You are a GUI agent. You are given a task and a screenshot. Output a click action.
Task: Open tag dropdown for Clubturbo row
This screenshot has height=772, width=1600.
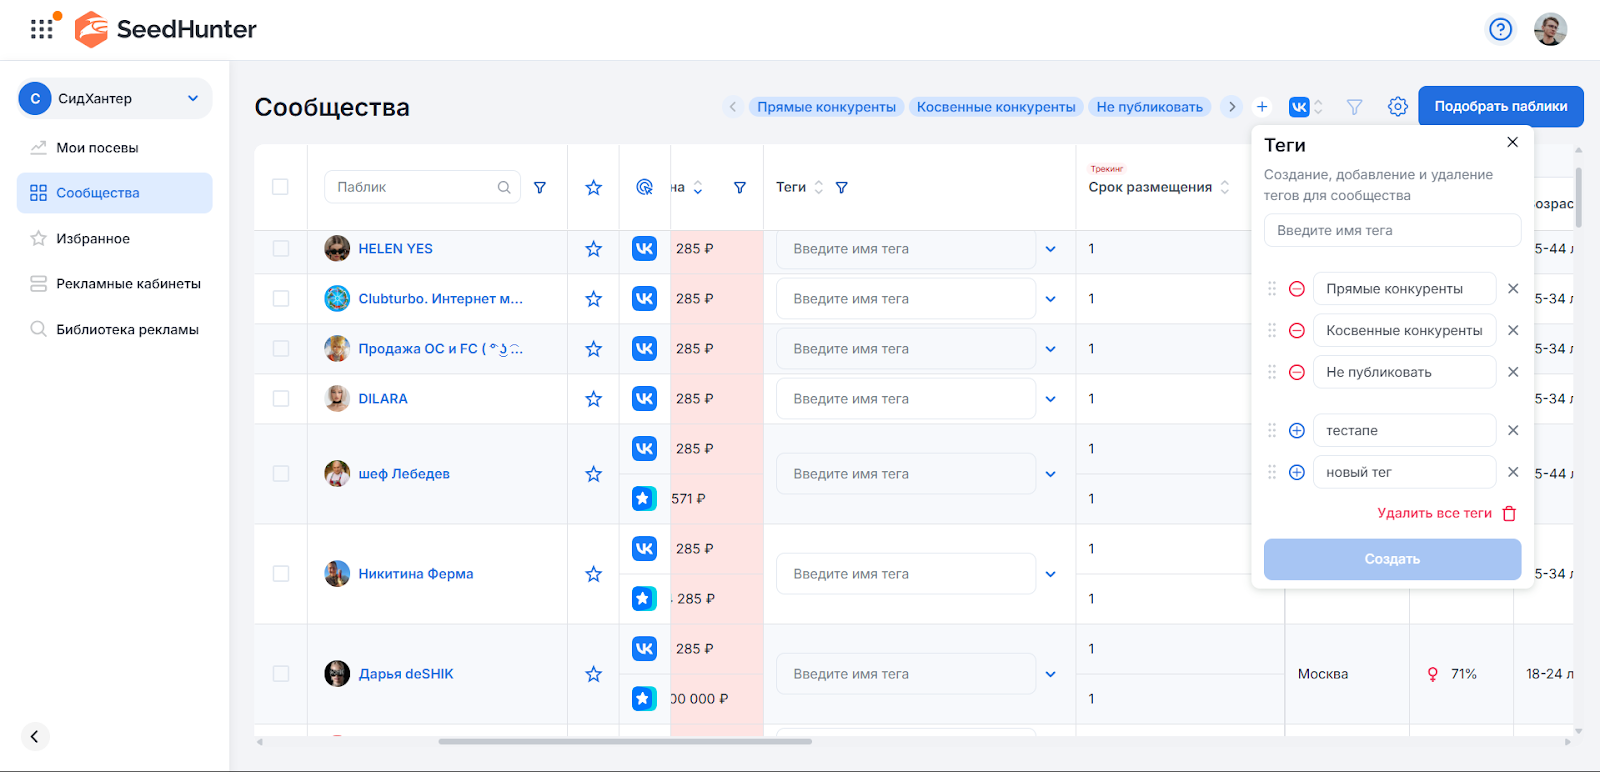tap(1050, 299)
